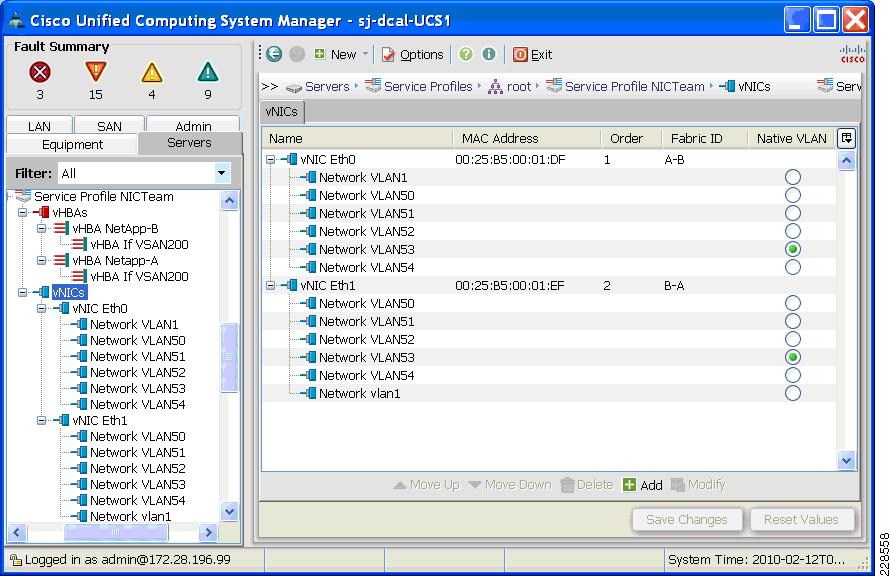Collapse the vNICs node in tree
This screenshot has width=890, height=576.
22,293
